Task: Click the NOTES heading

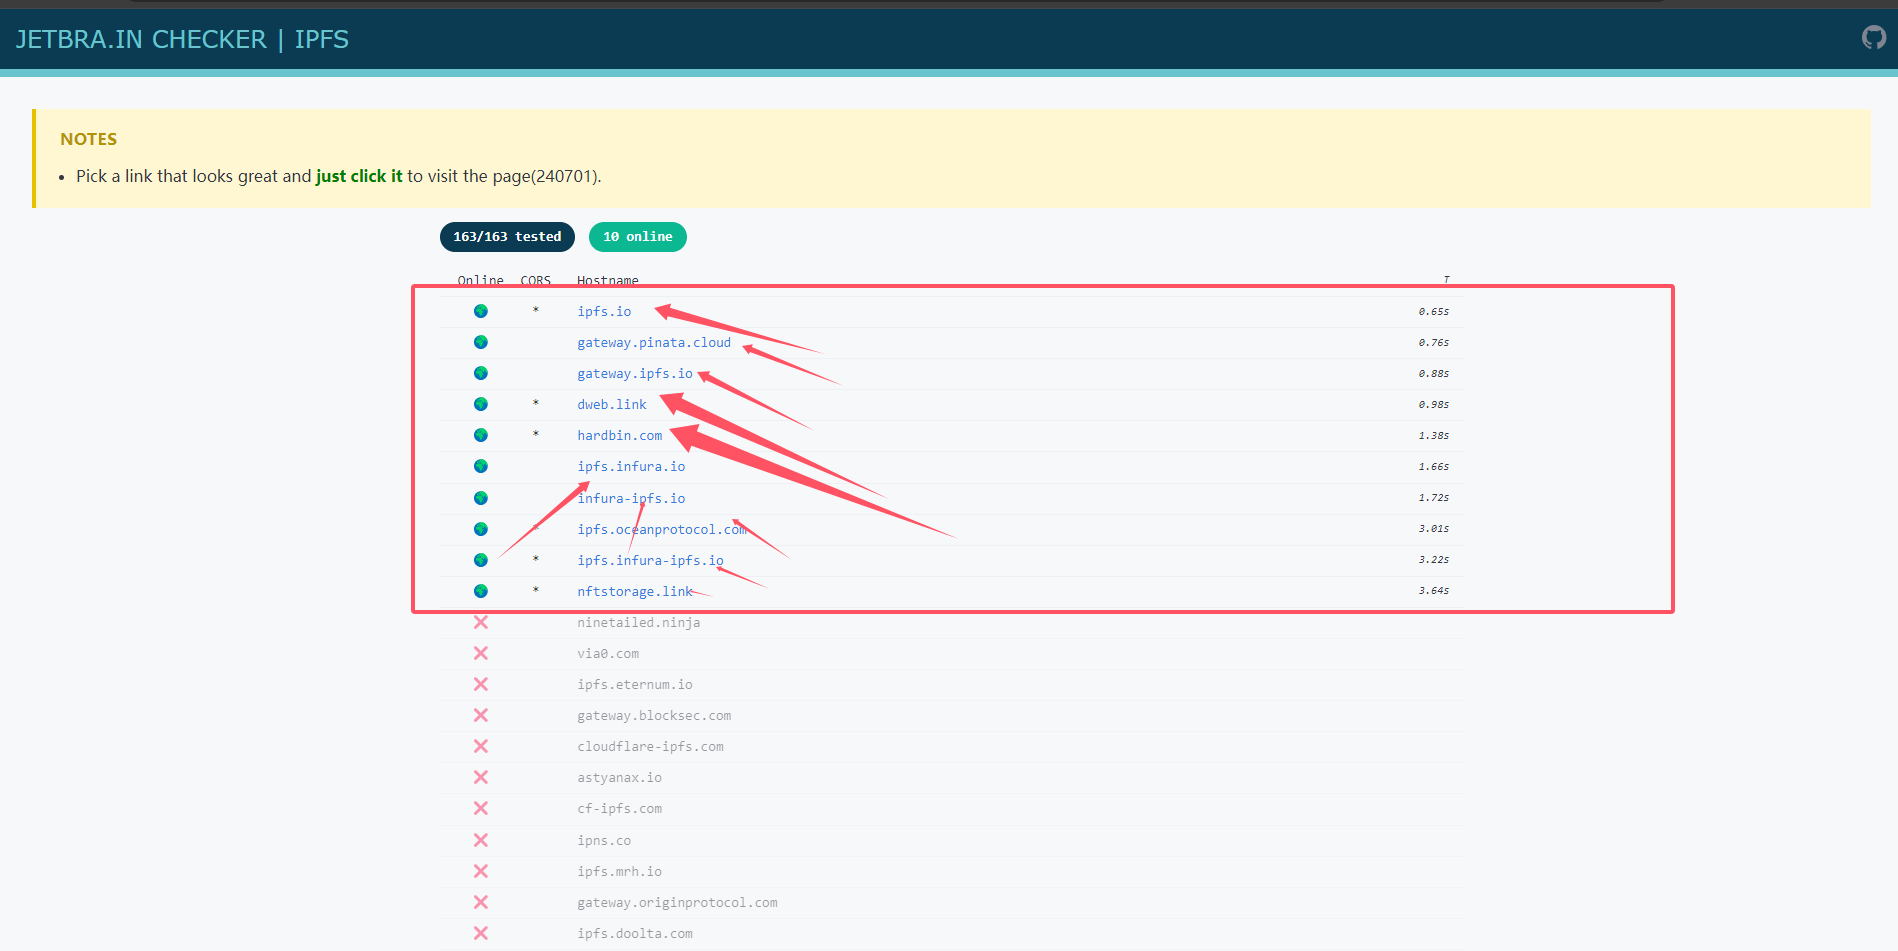Action: (x=89, y=139)
